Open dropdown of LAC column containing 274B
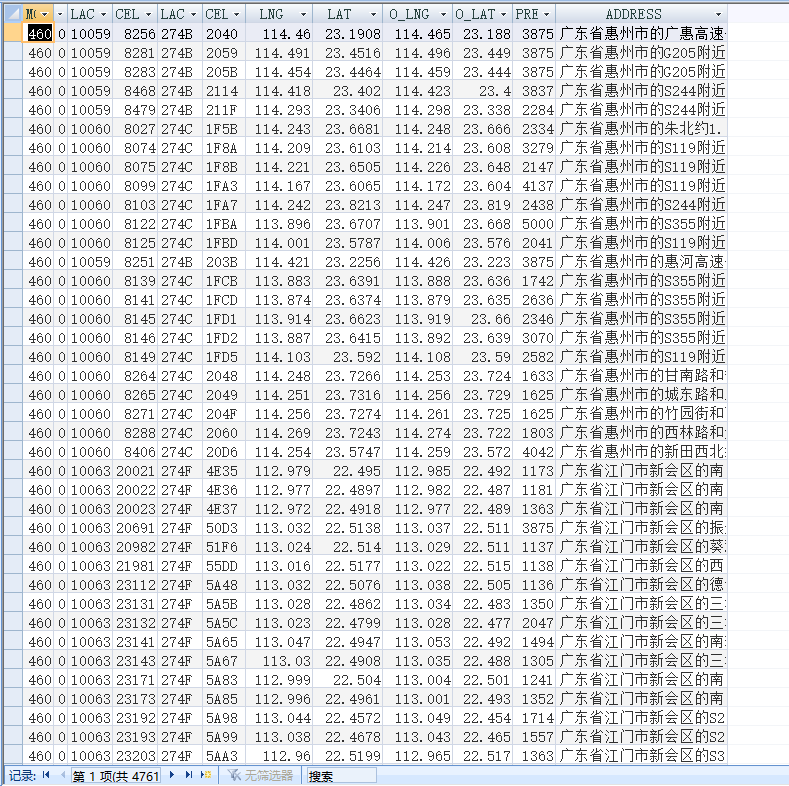 pyautogui.click(x=193, y=15)
